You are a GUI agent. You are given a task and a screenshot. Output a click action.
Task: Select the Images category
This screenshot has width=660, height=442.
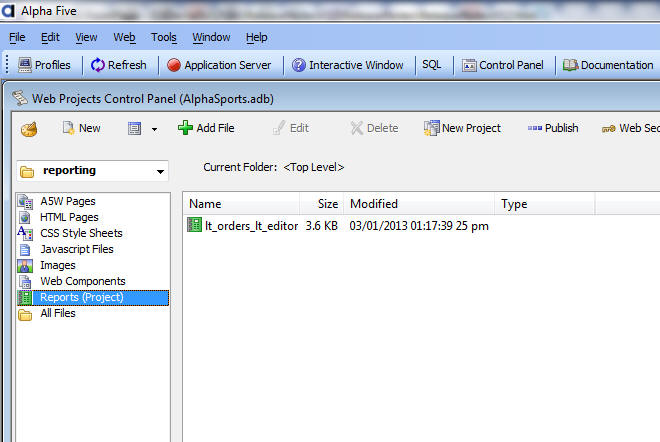58,266
